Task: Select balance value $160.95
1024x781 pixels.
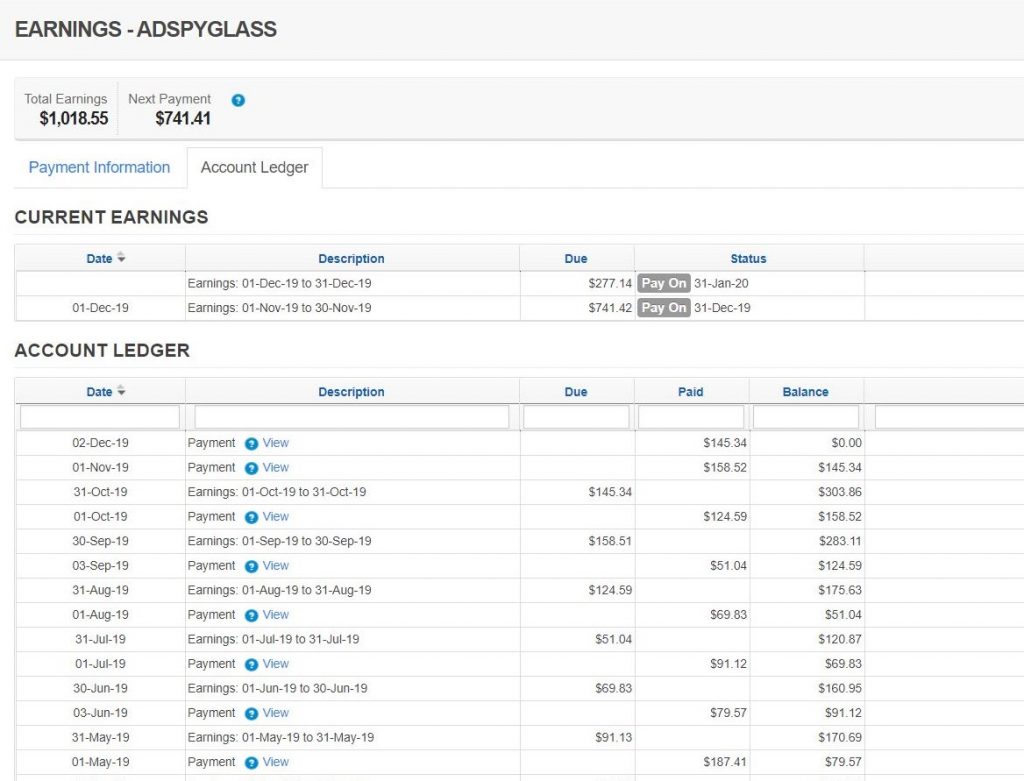Action: click(x=840, y=688)
